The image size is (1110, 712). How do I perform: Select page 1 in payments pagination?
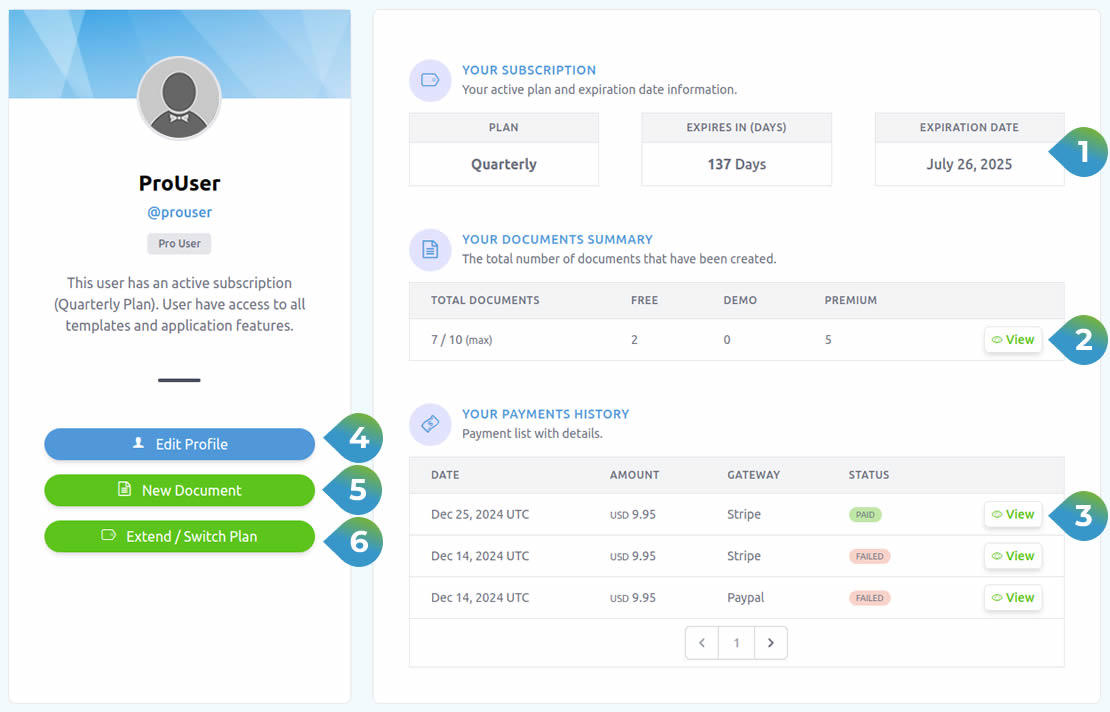pos(736,643)
